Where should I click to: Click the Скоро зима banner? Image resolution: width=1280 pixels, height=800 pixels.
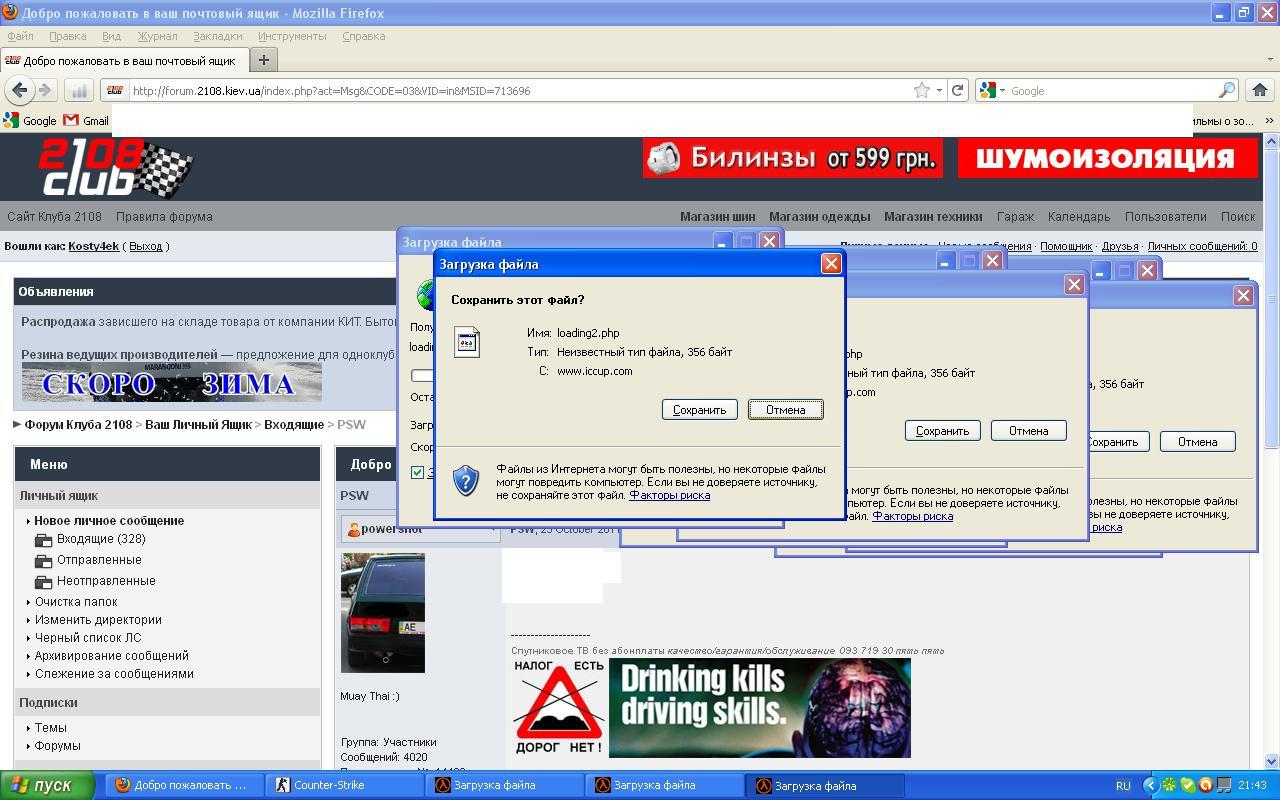(x=172, y=382)
